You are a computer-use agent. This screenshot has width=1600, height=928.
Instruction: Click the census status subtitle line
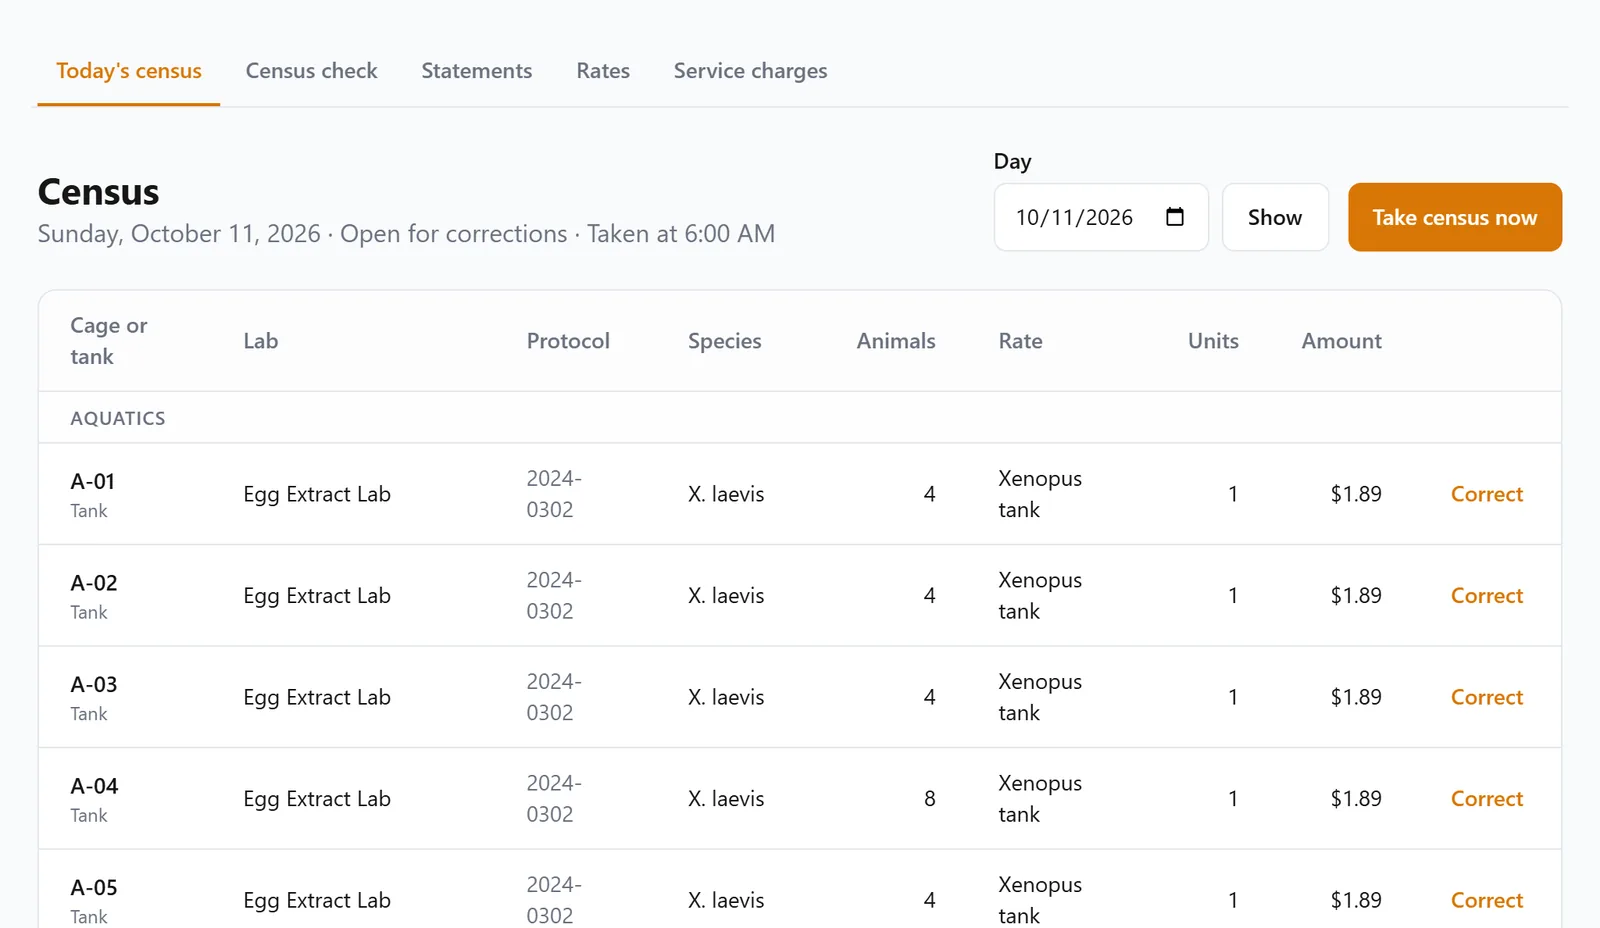pyautogui.click(x=406, y=234)
